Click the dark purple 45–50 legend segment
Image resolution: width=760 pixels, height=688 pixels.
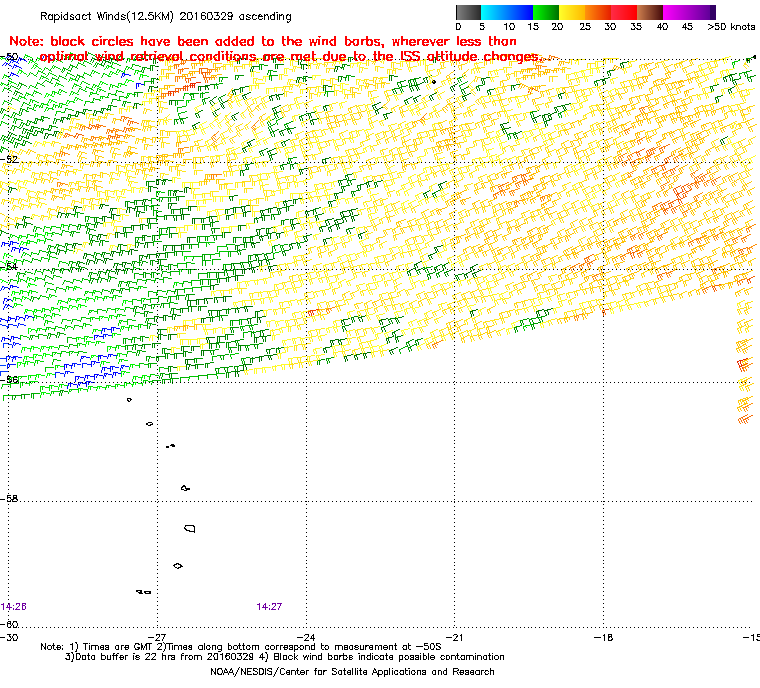(x=702, y=12)
